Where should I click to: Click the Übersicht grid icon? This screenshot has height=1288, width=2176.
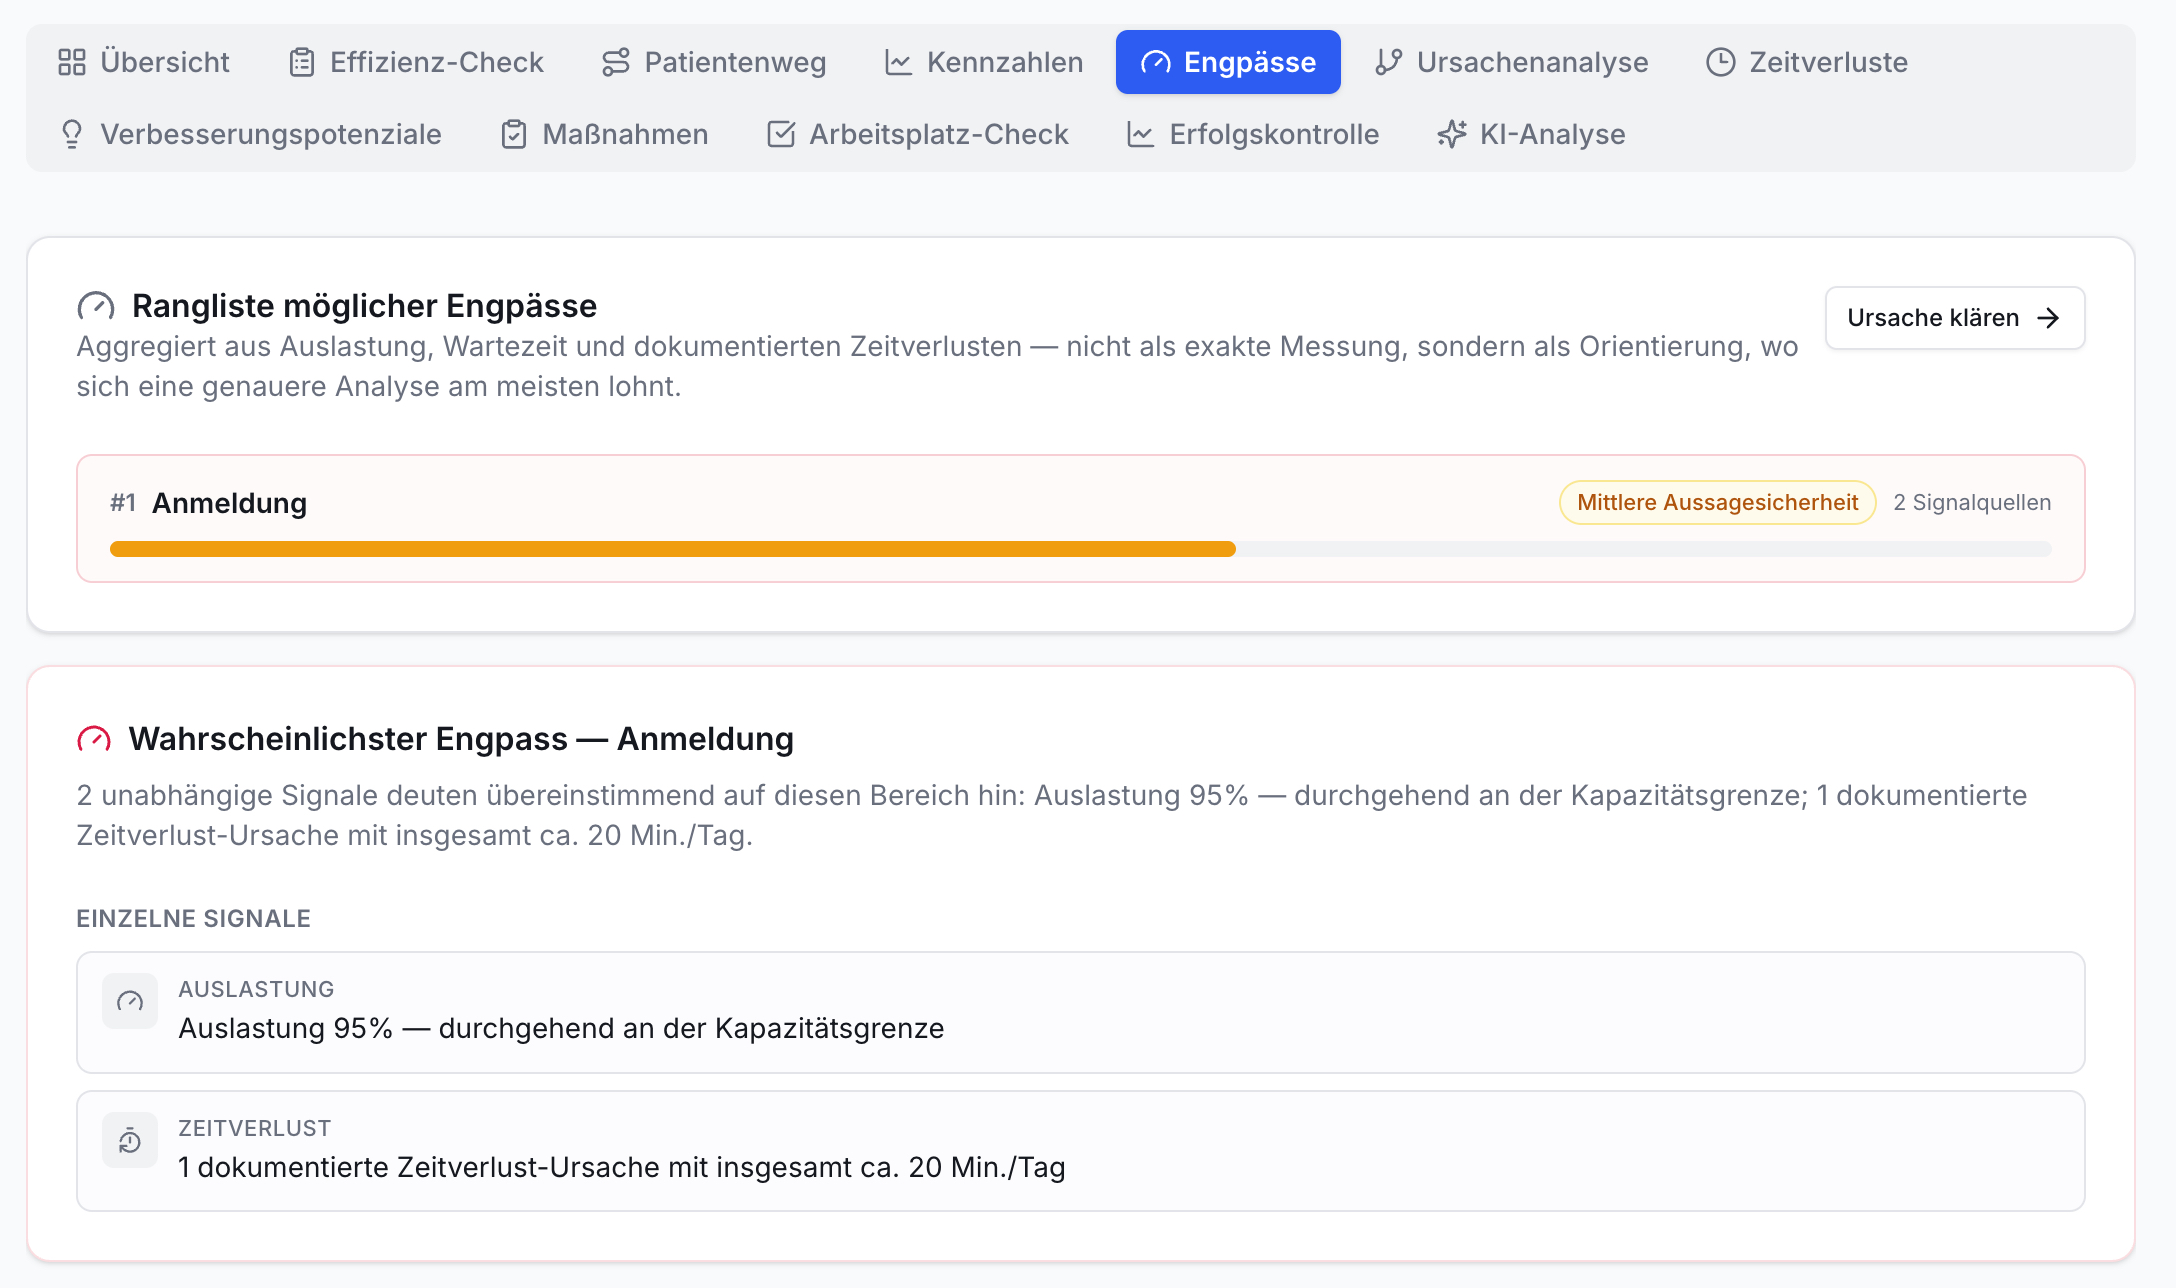click(72, 62)
